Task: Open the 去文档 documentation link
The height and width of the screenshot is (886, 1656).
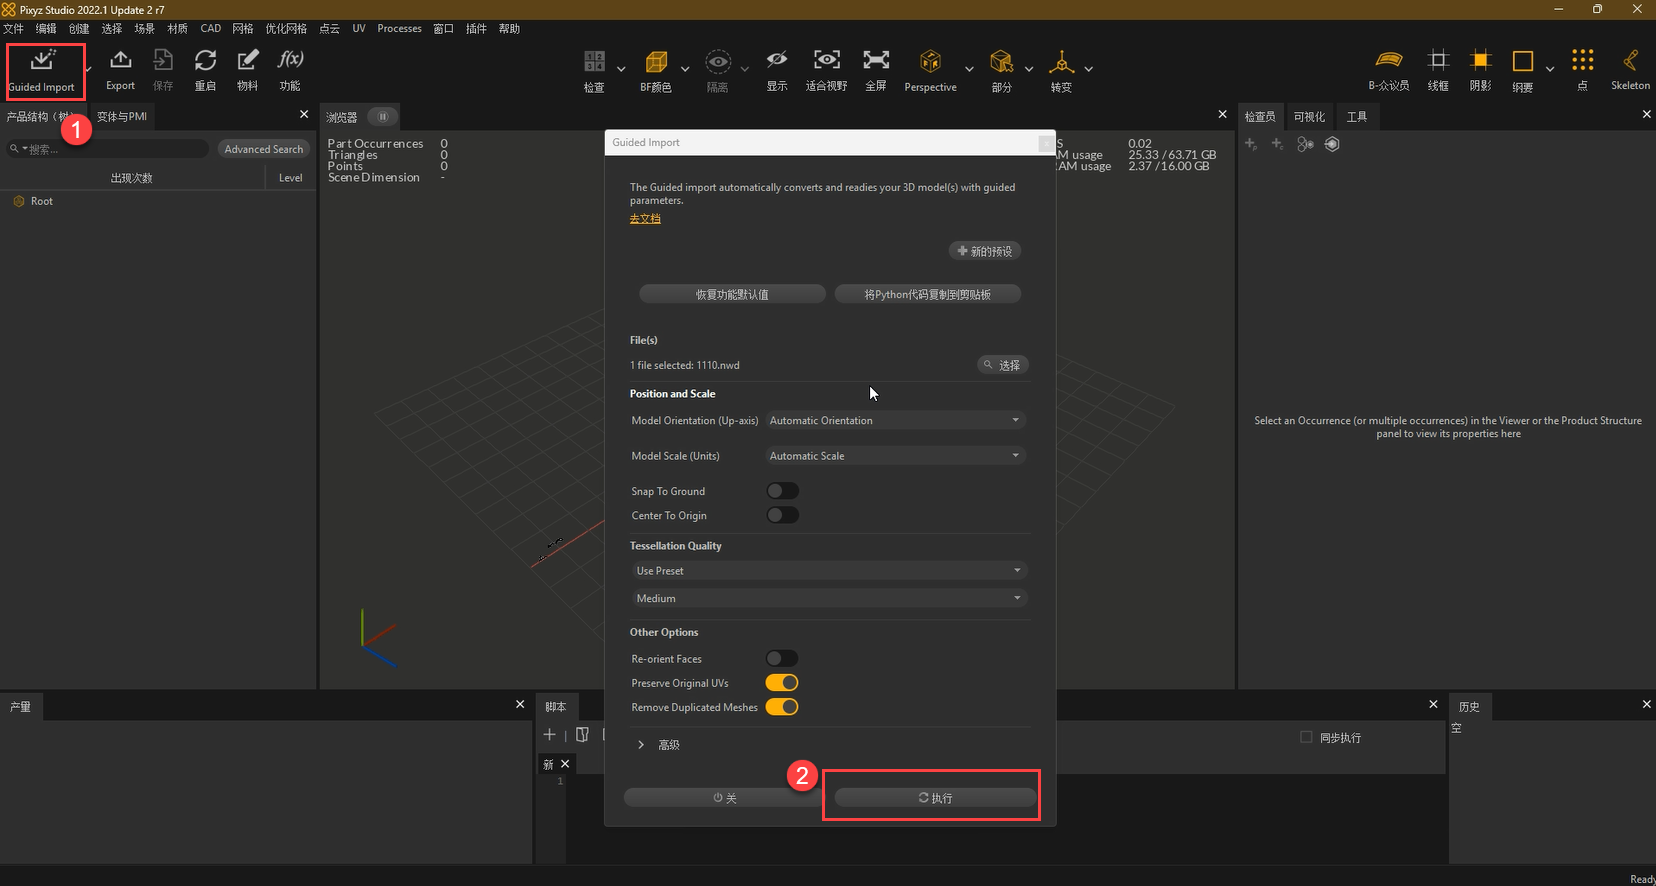Action: [645, 219]
